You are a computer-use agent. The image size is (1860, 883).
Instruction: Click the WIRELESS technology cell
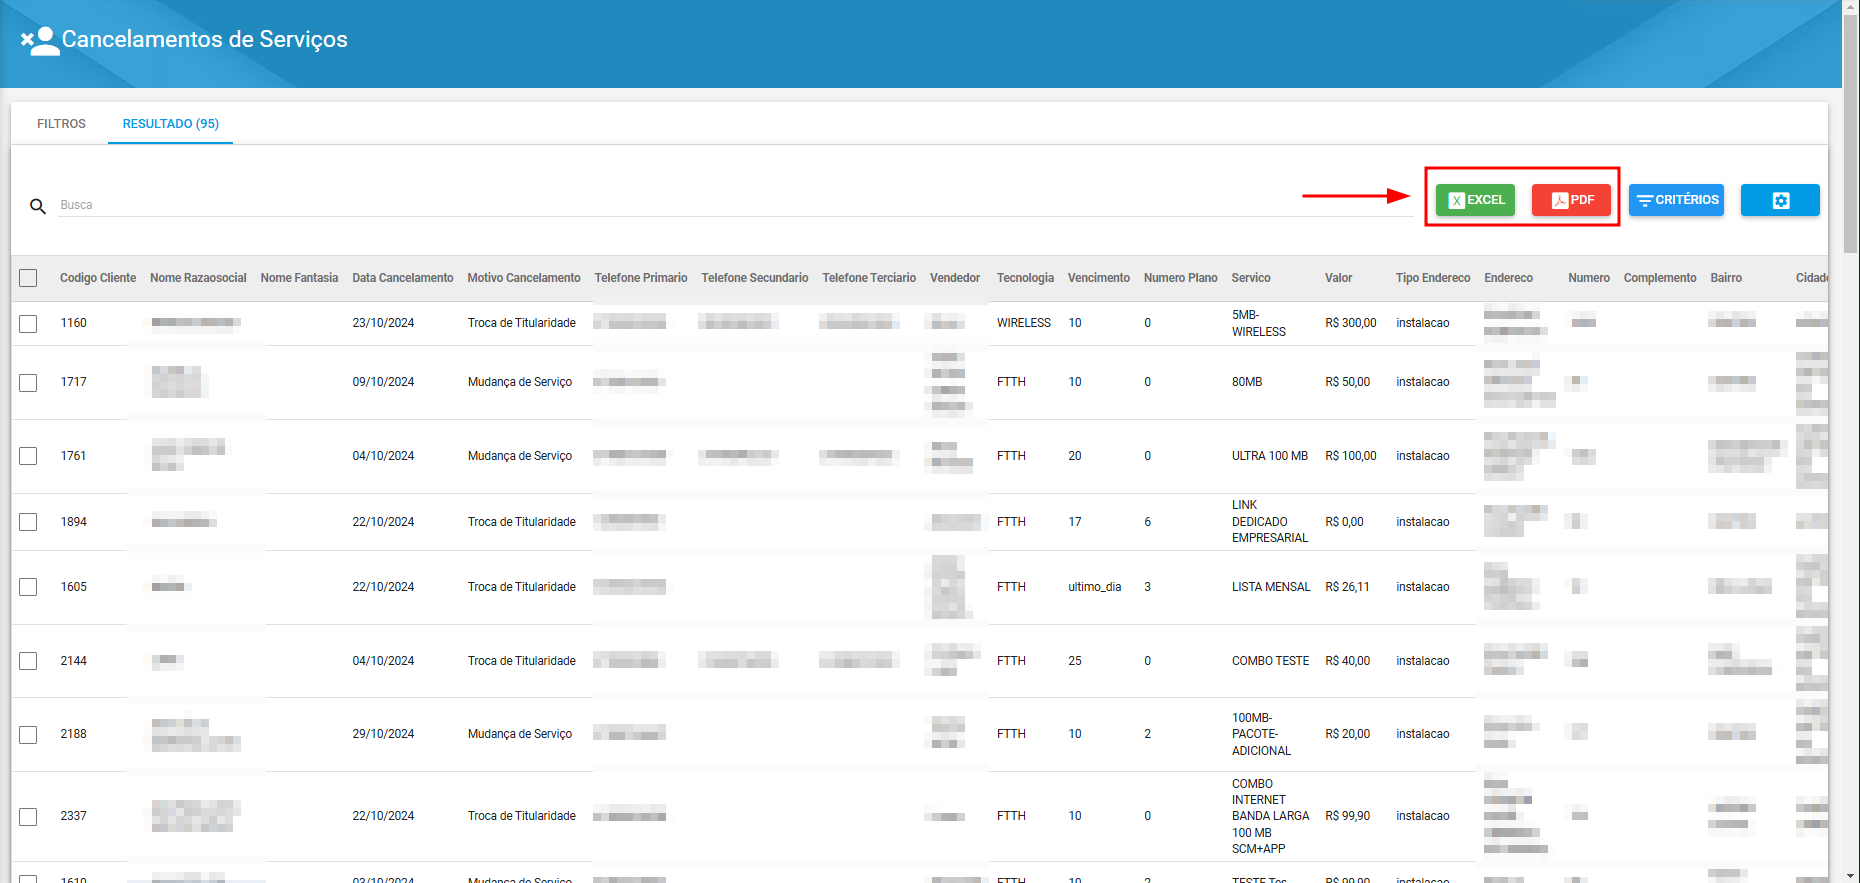[x=1024, y=323]
